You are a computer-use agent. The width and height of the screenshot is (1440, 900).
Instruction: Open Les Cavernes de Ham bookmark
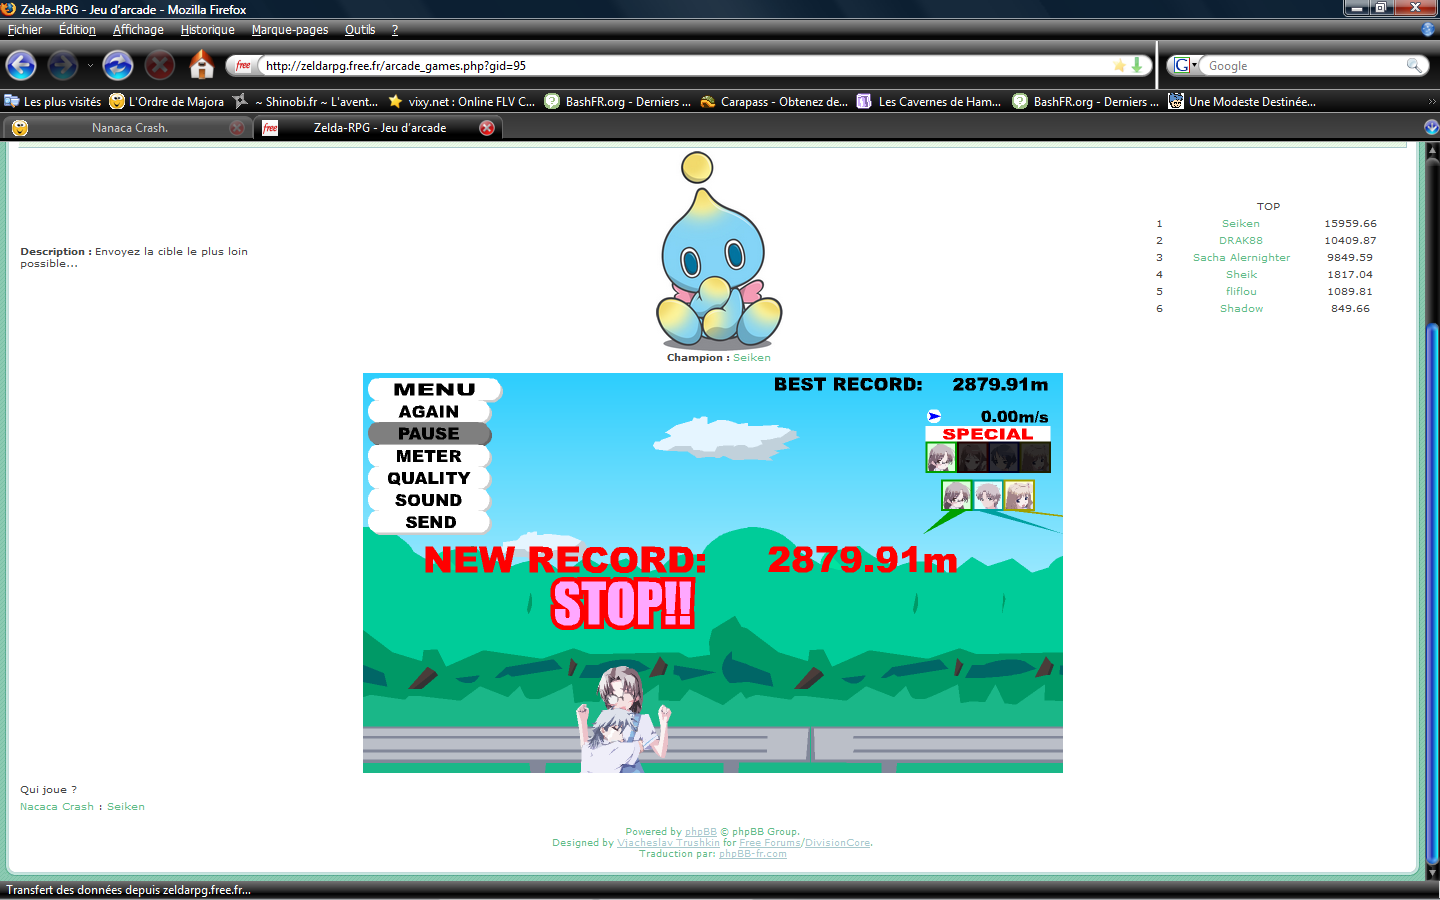[x=930, y=102]
